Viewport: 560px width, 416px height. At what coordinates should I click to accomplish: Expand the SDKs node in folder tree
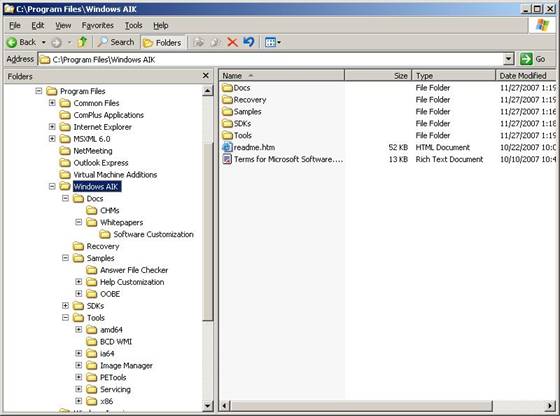65,306
